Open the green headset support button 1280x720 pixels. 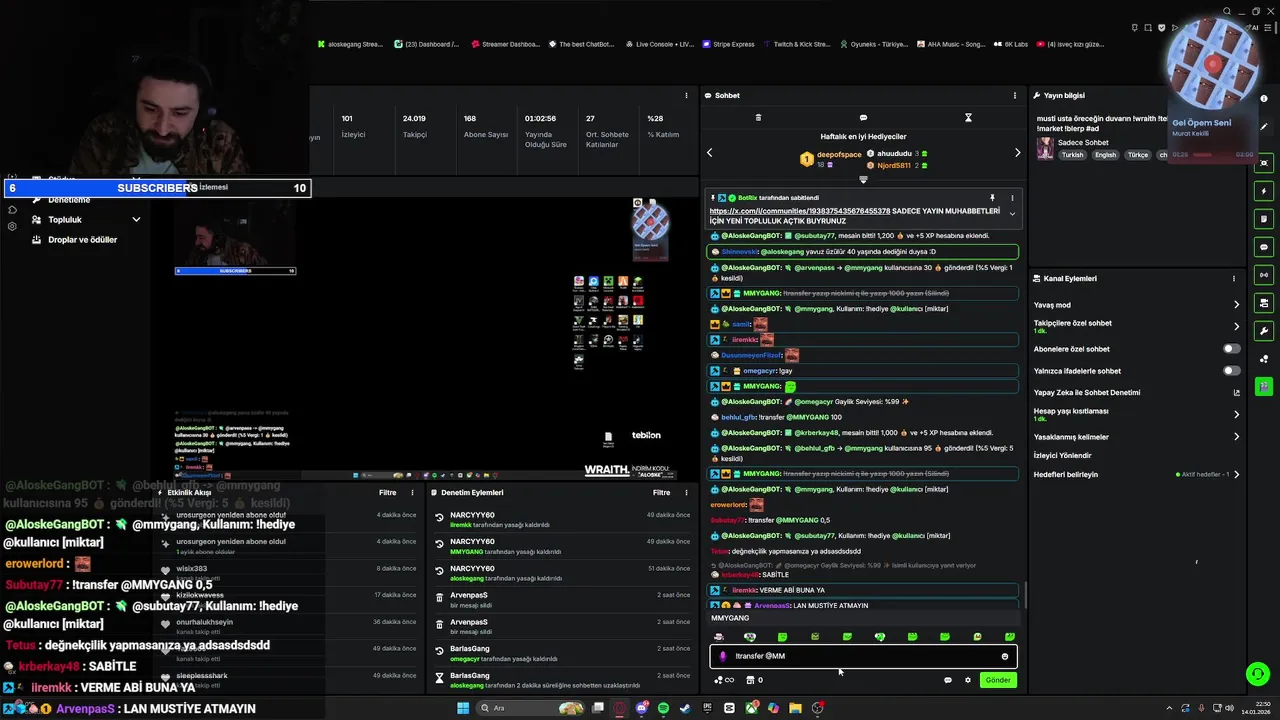tap(1258, 674)
